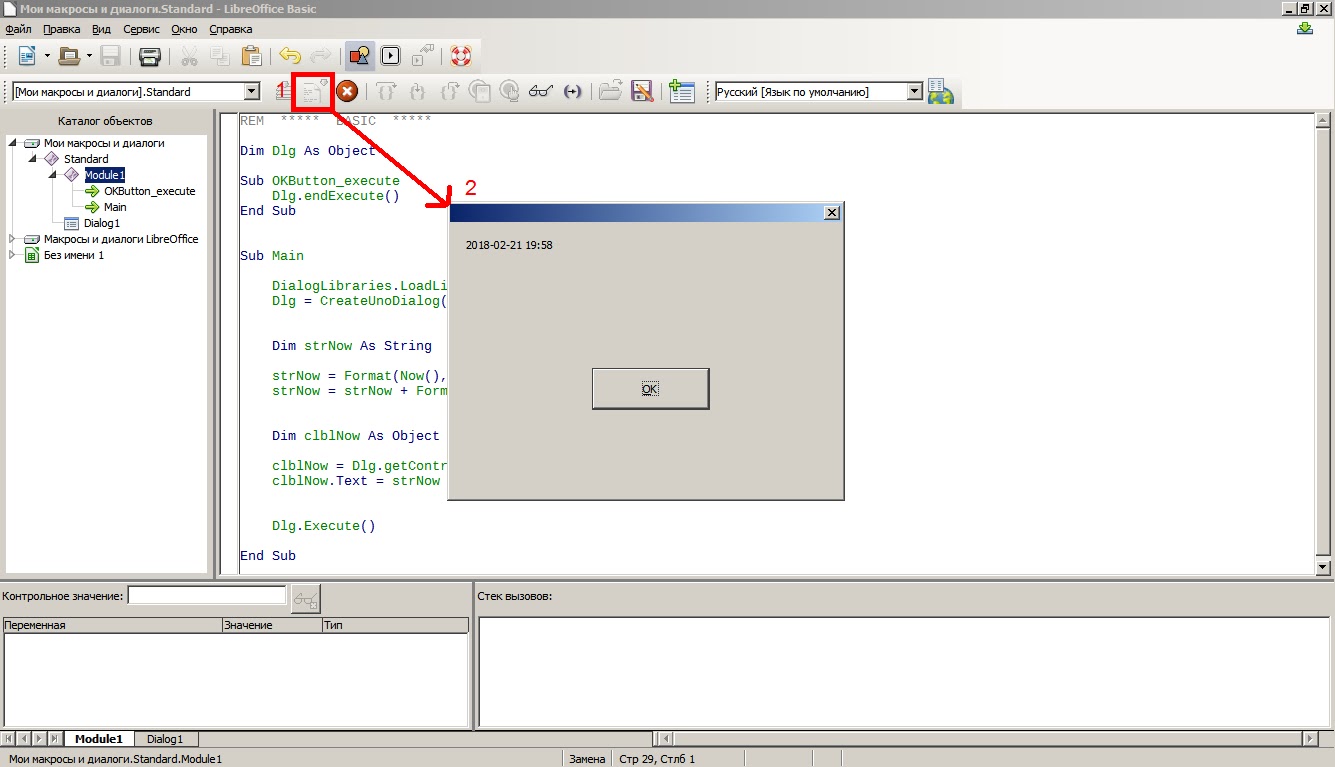Click the Copy icon
Image resolution: width=1335 pixels, height=767 pixels.
pos(220,56)
